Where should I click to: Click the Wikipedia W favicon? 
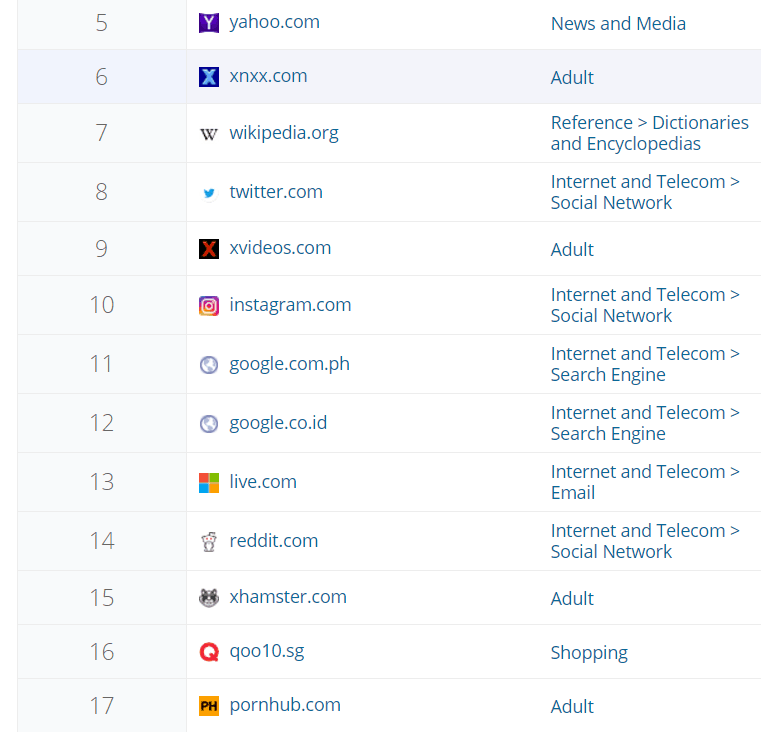click(x=209, y=133)
